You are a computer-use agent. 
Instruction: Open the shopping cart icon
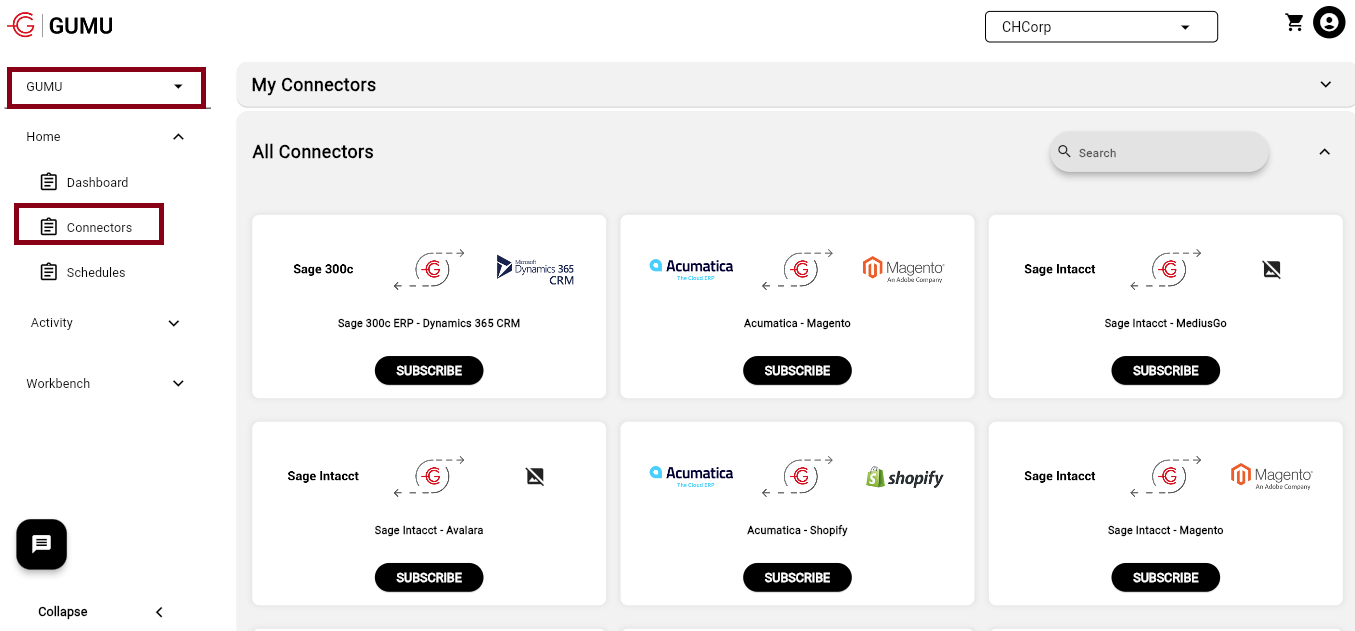point(1294,23)
